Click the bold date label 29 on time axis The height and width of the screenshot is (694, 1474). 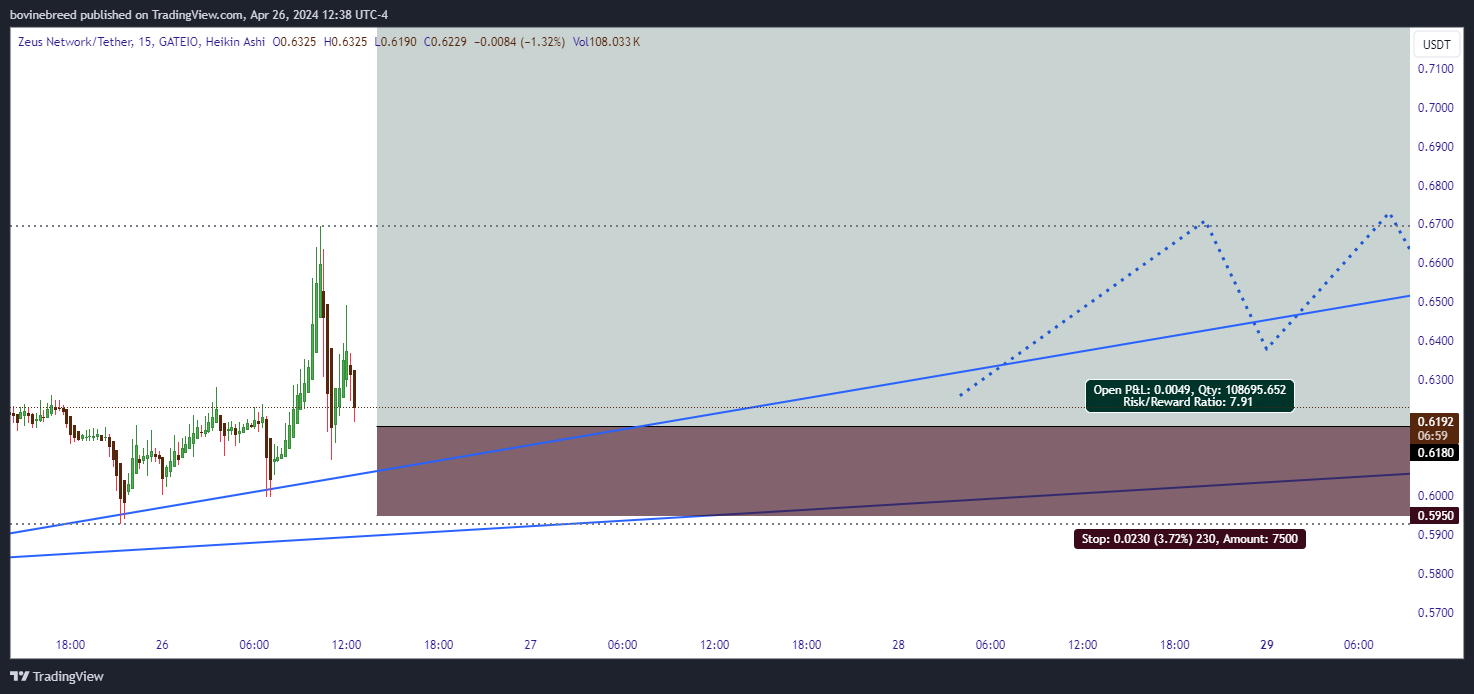pyautogui.click(x=1267, y=645)
